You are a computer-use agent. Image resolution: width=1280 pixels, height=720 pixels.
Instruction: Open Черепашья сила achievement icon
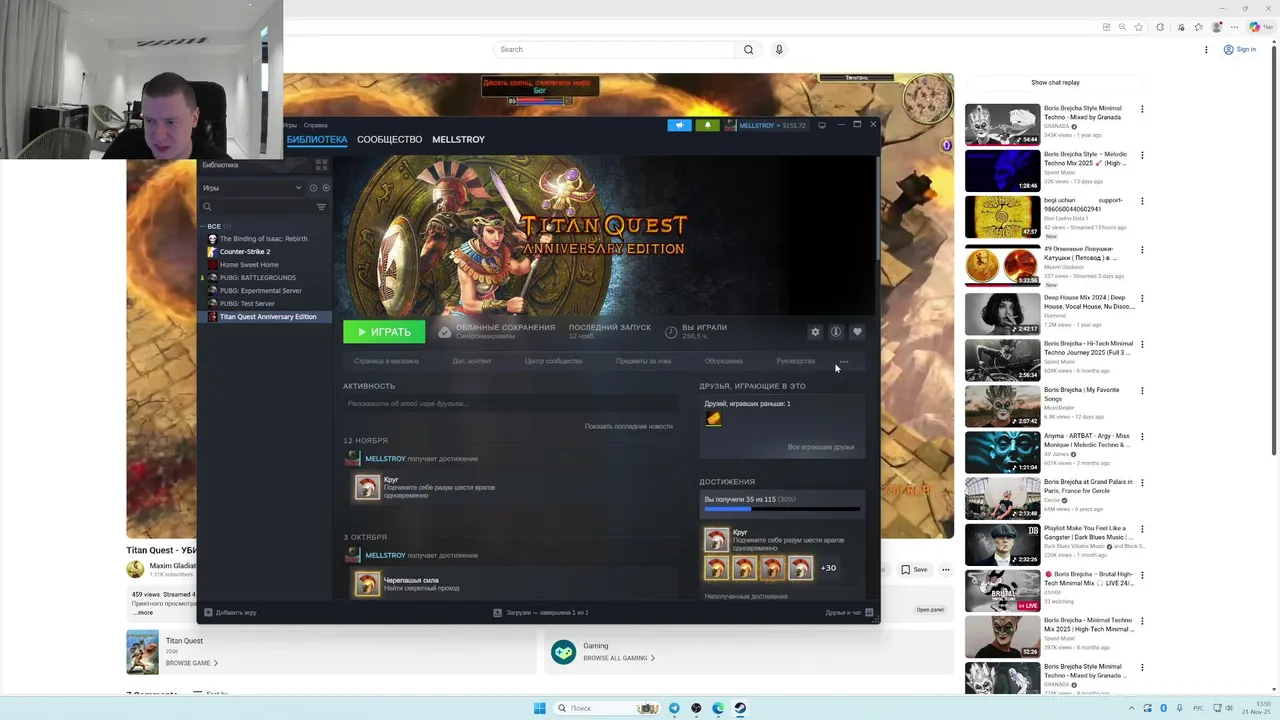tap(367, 584)
